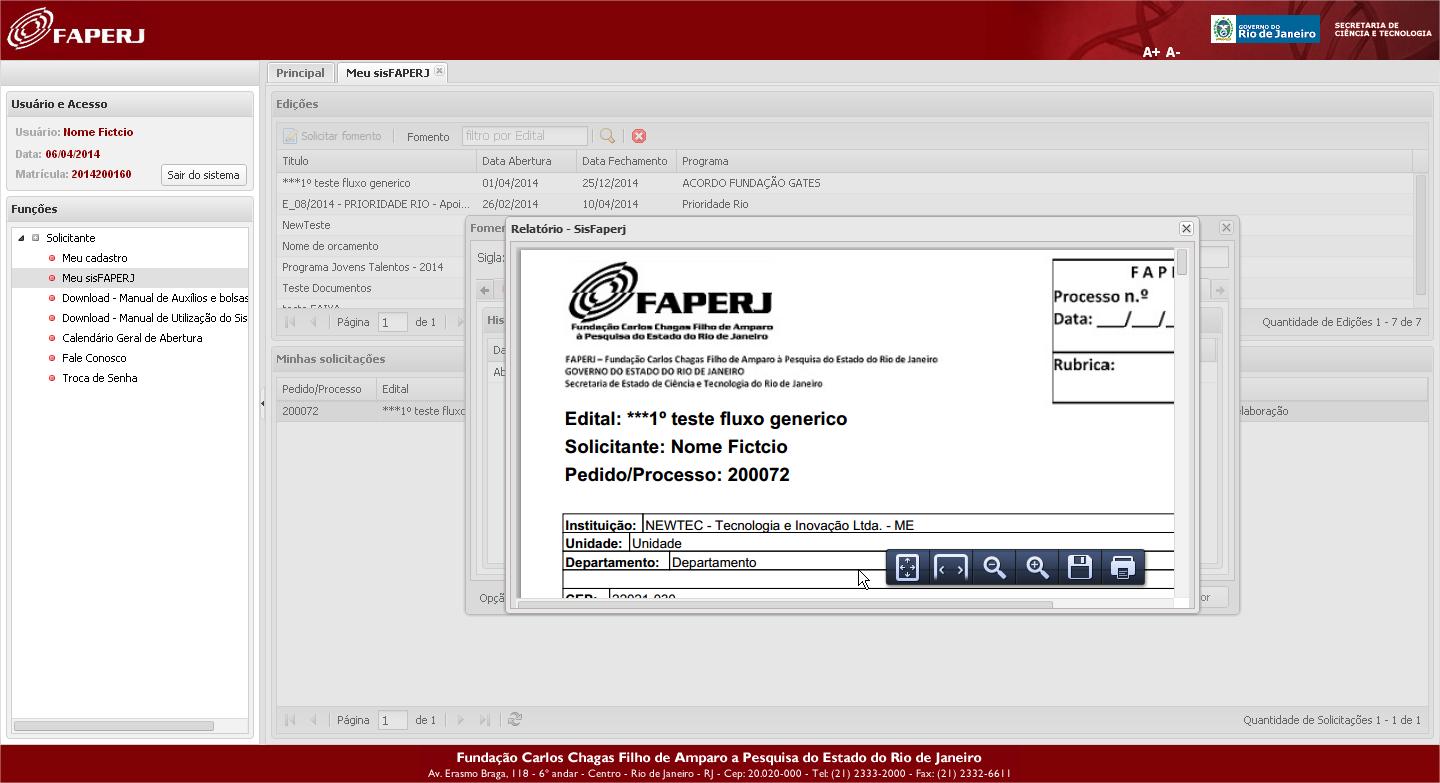Go to previous page in Minhas solicitações pager
Viewport: 1440px width, 783px height.
pos(314,720)
